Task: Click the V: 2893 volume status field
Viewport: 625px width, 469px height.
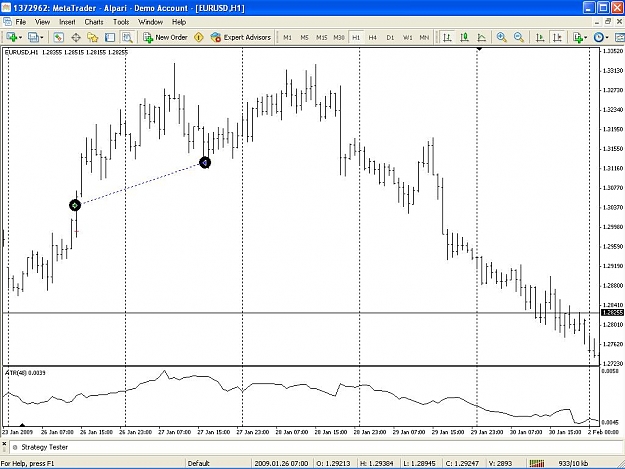Action: tap(500, 463)
